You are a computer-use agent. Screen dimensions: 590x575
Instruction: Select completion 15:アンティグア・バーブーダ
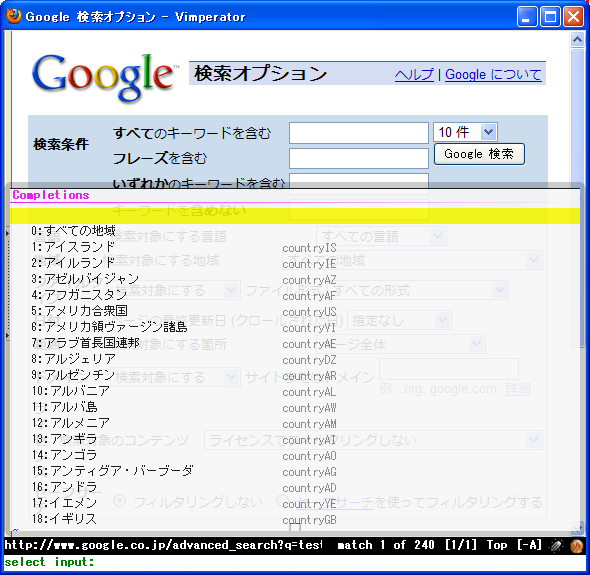pos(113,471)
